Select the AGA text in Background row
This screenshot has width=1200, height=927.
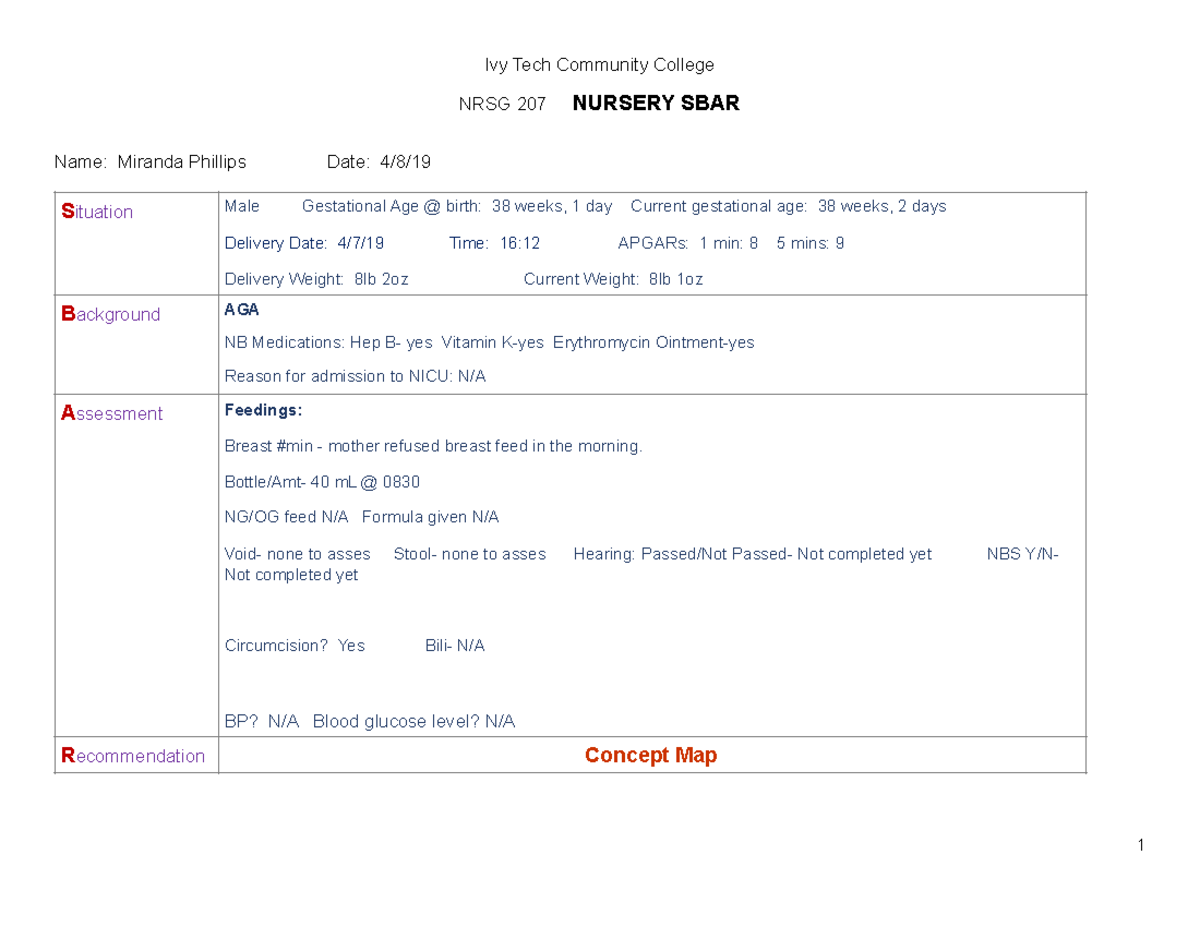pyautogui.click(x=240, y=310)
